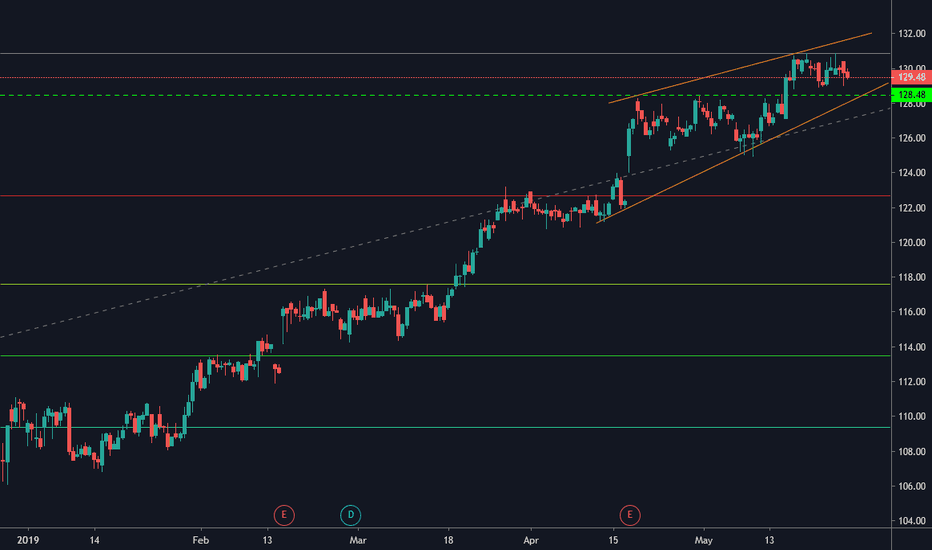The image size is (932, 550).
Task: Click the 126.00 price axis label
Action: [912, 138]
